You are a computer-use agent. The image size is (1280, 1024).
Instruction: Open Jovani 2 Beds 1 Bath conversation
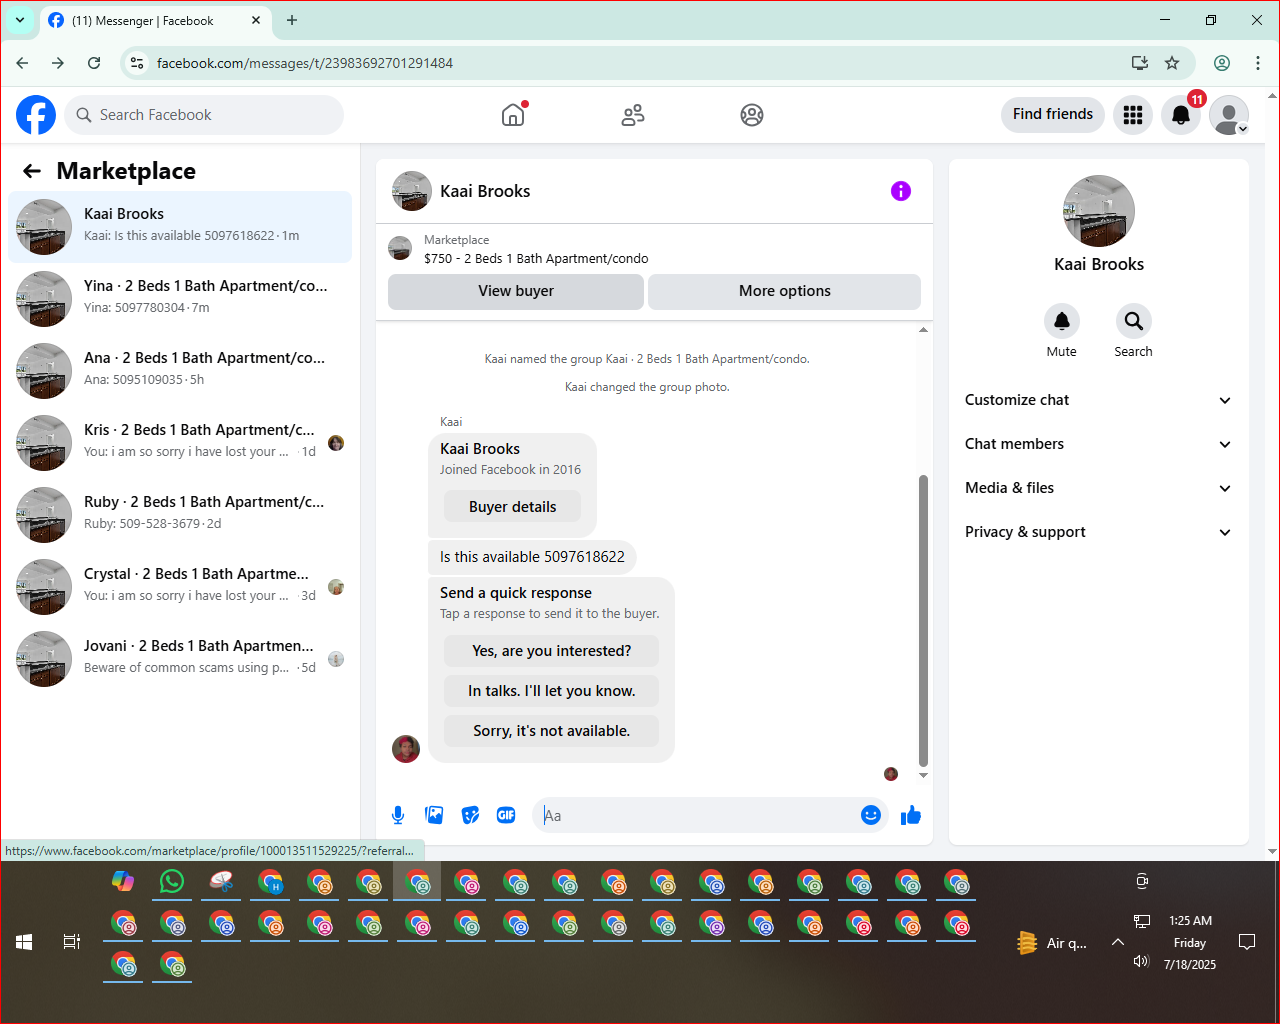click(x=180, y=659)
